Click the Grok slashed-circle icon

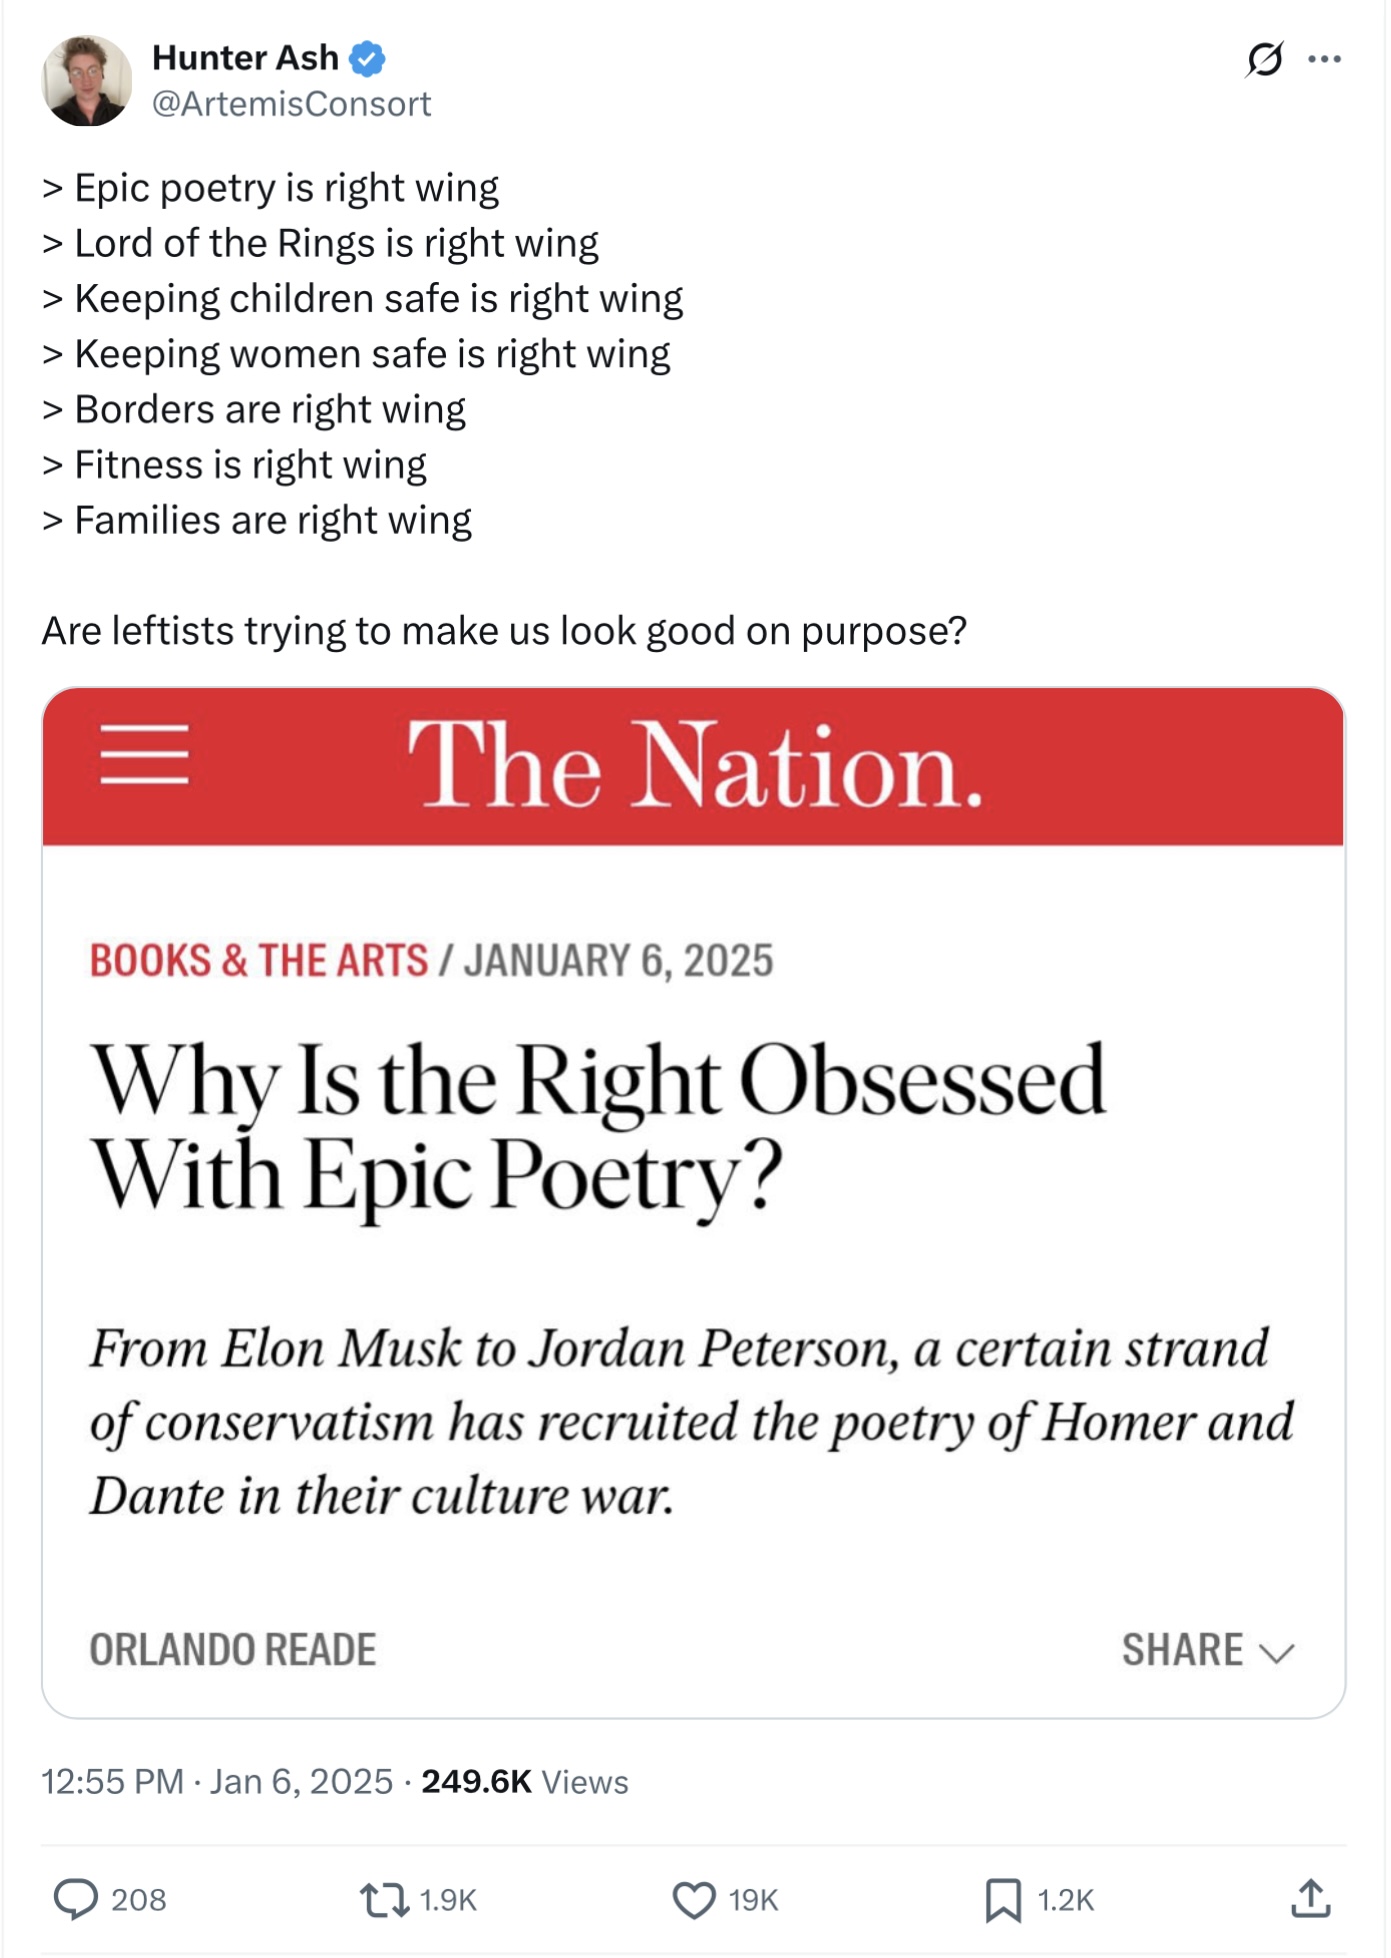(x=1264, y=59)
